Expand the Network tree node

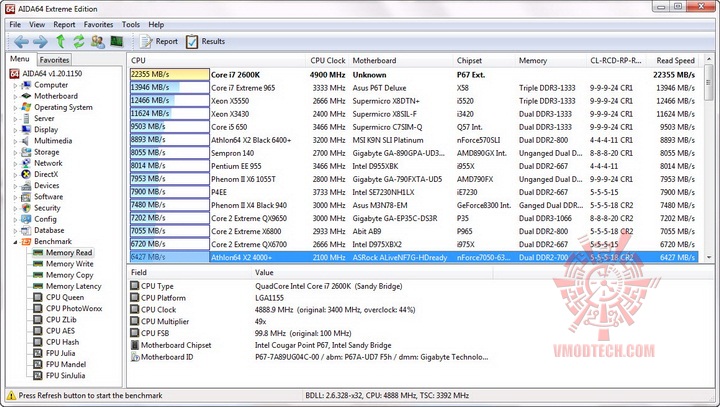(15, 163)
